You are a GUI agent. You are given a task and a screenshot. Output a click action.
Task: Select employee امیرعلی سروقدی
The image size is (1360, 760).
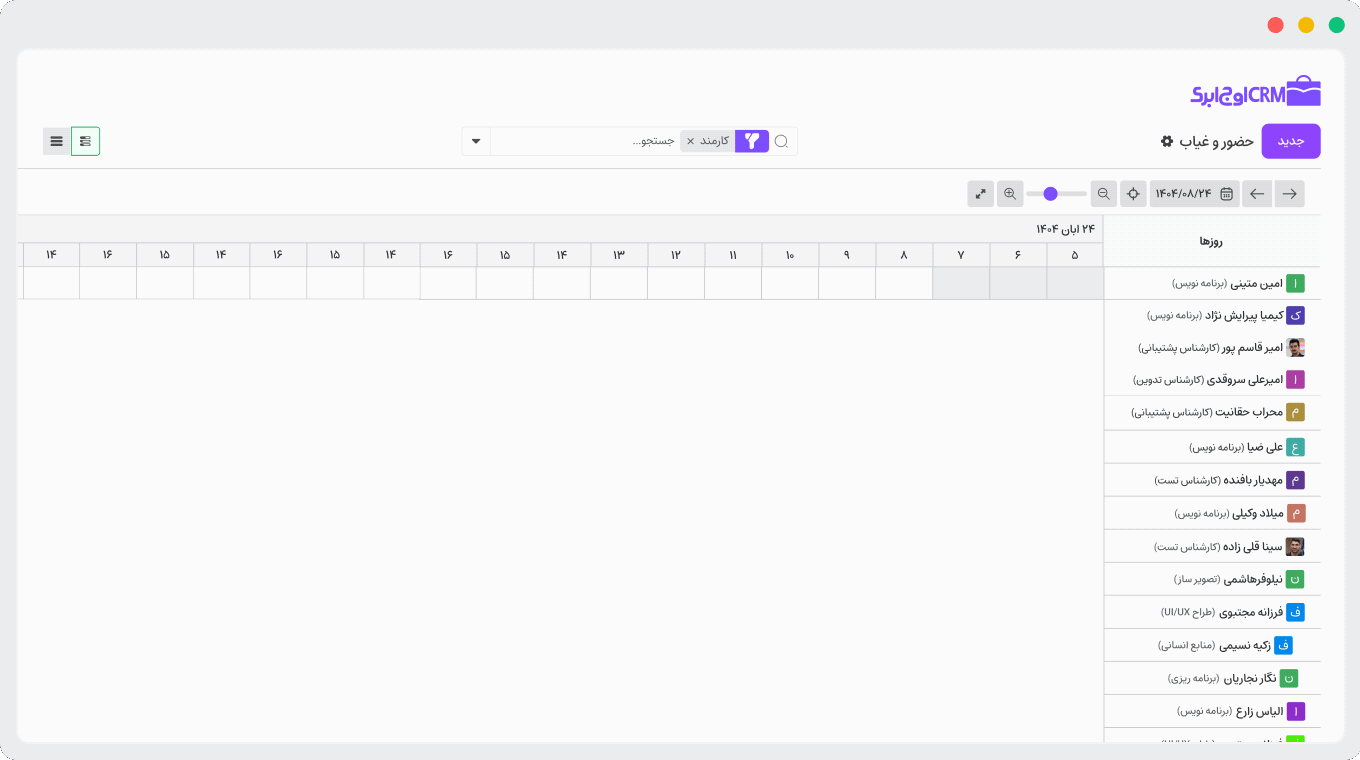pos(1212,379)
